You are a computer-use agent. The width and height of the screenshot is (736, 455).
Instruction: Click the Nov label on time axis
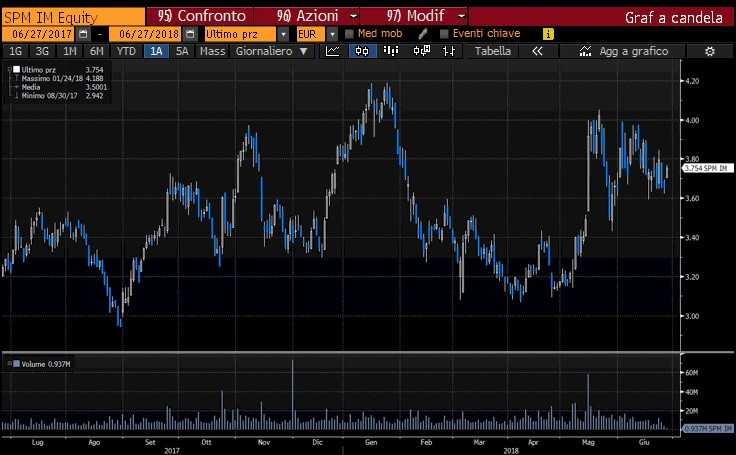(x=264, y=442)
